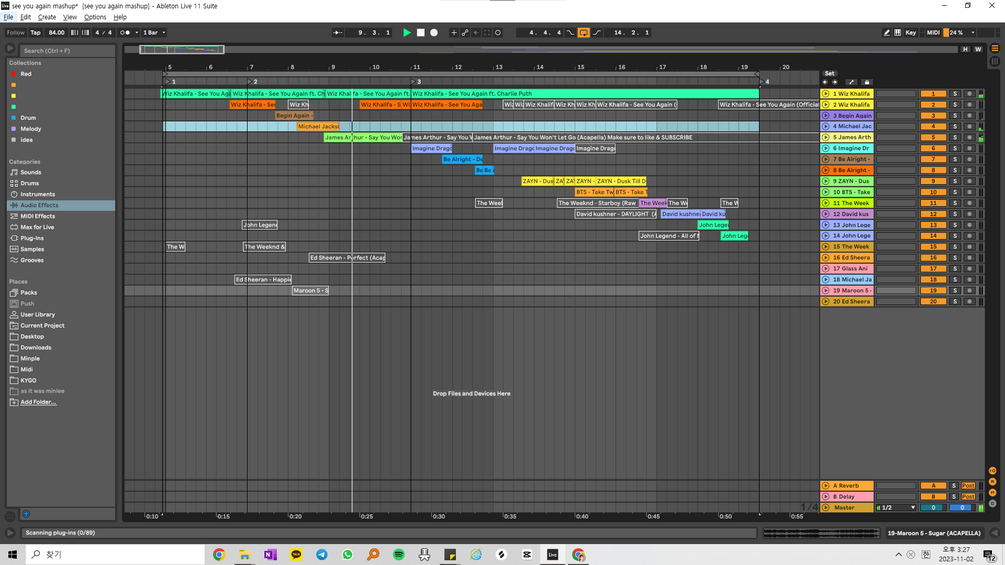Open the 24 % CPU load dropdown
The height and width of the screenshot is (565, 1005).
(959, 33)
